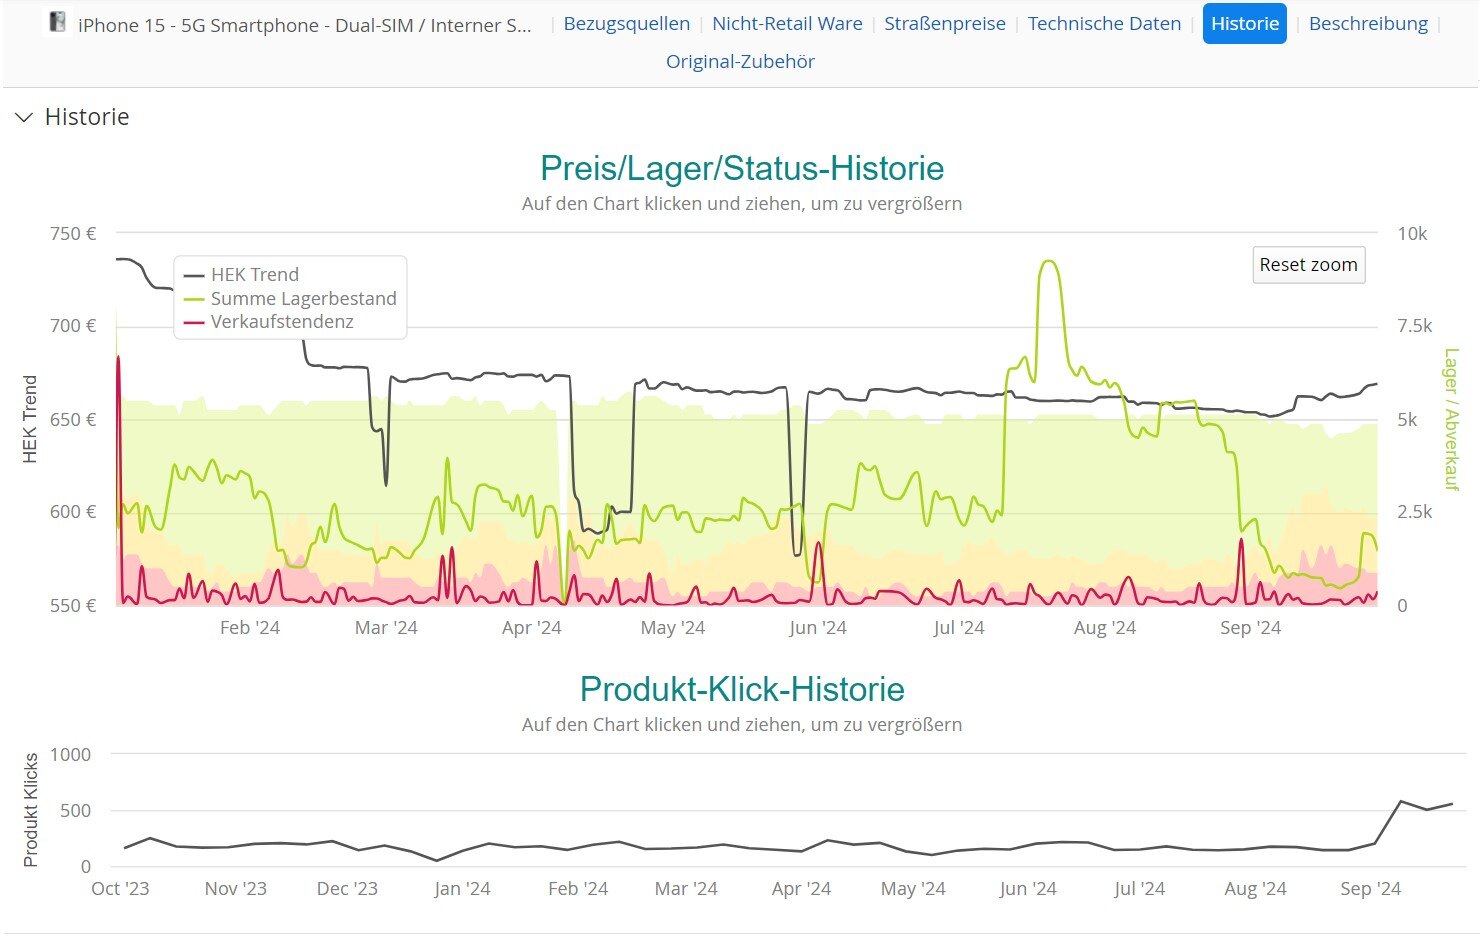Click the 500 value on click chart
Image resolution: width=1480 pixels, height=938 pixels.
(75, 811)
